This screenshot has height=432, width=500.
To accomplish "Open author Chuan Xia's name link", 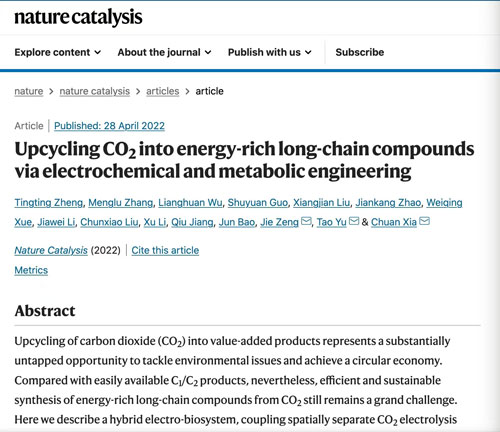I will [x=394, y=222].
